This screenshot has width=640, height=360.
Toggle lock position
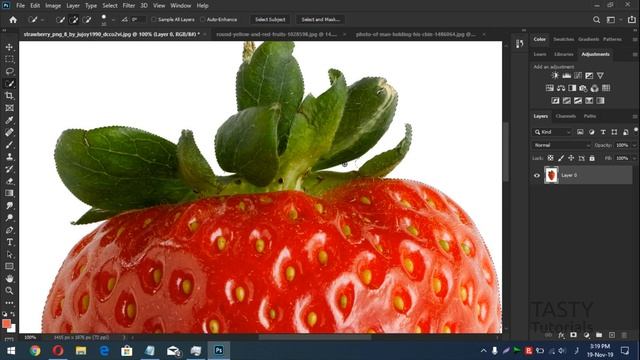coord(571,158)
